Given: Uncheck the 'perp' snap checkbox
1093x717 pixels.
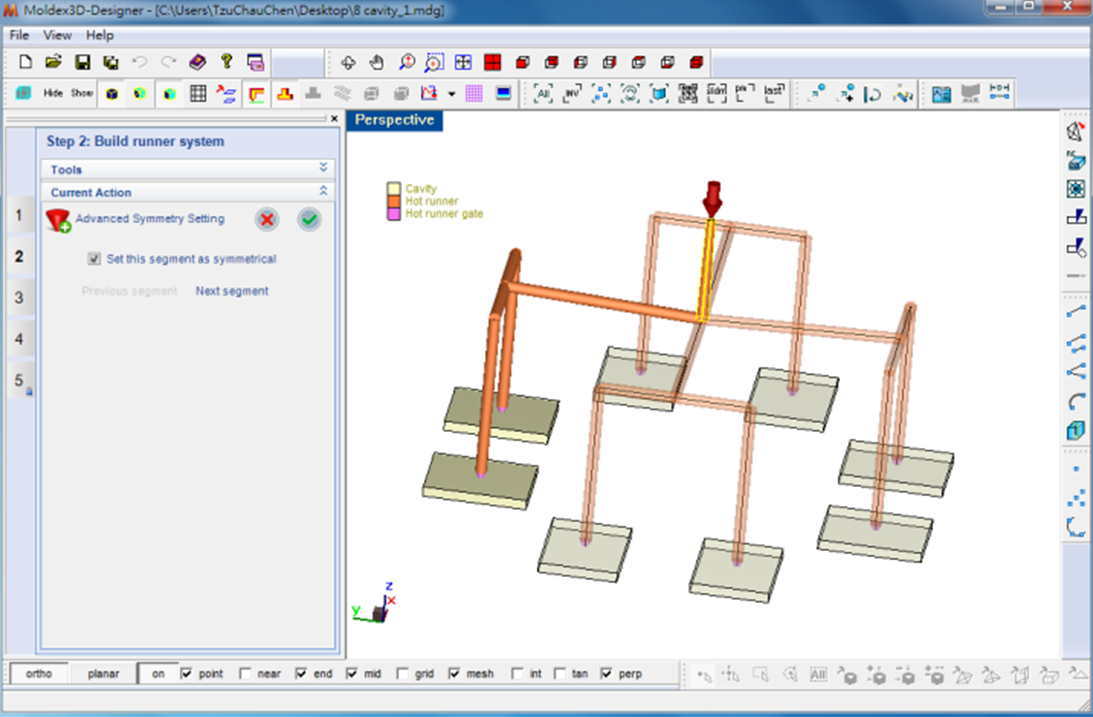Looking at the screenshot, I should coord(606,673).
